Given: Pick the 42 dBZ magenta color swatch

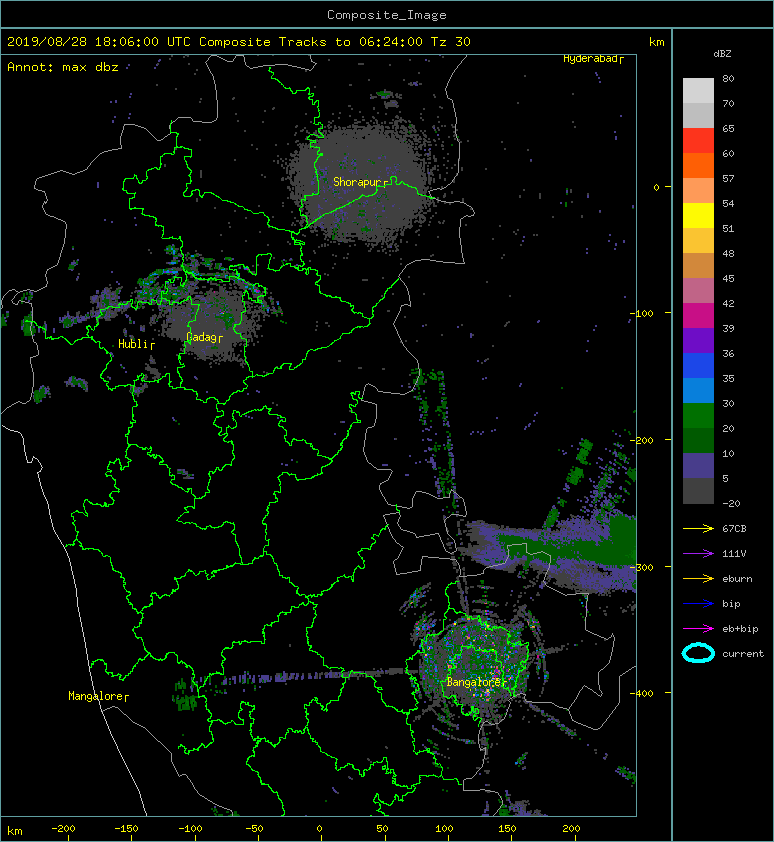Looking at the screenshot, I should [x=698, y=315].
